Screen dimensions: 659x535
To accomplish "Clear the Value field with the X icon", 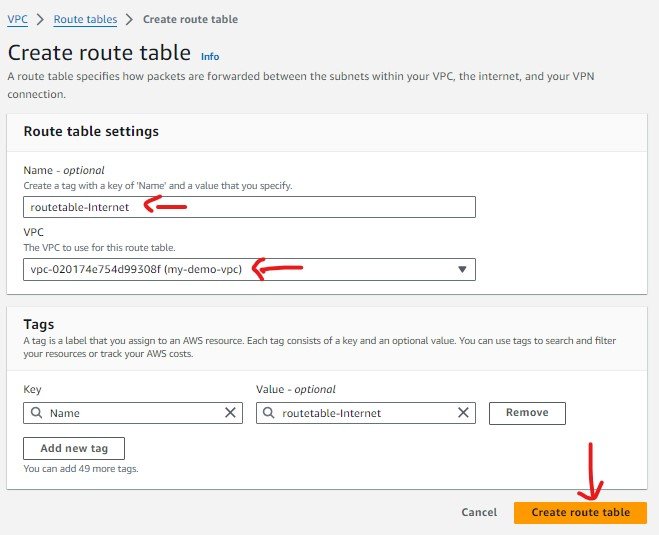I will (463, 413).
